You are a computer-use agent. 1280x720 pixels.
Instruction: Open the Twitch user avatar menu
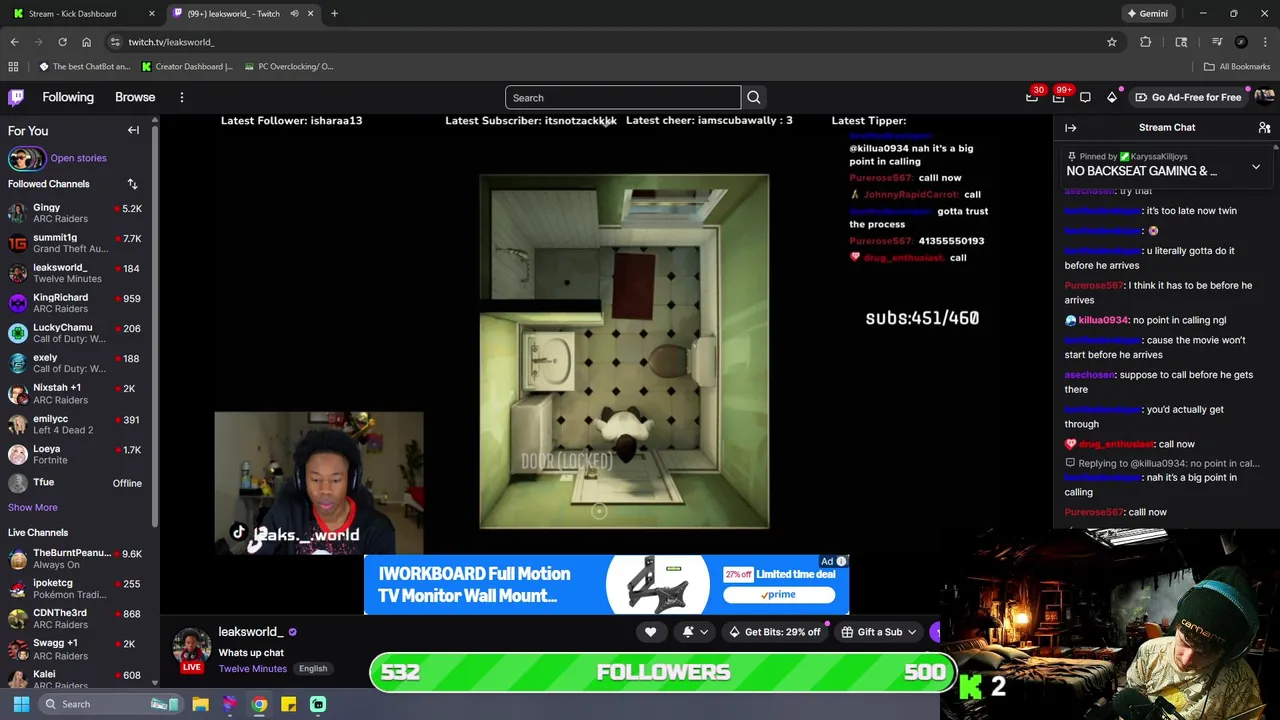click(x=1265, y=97)
